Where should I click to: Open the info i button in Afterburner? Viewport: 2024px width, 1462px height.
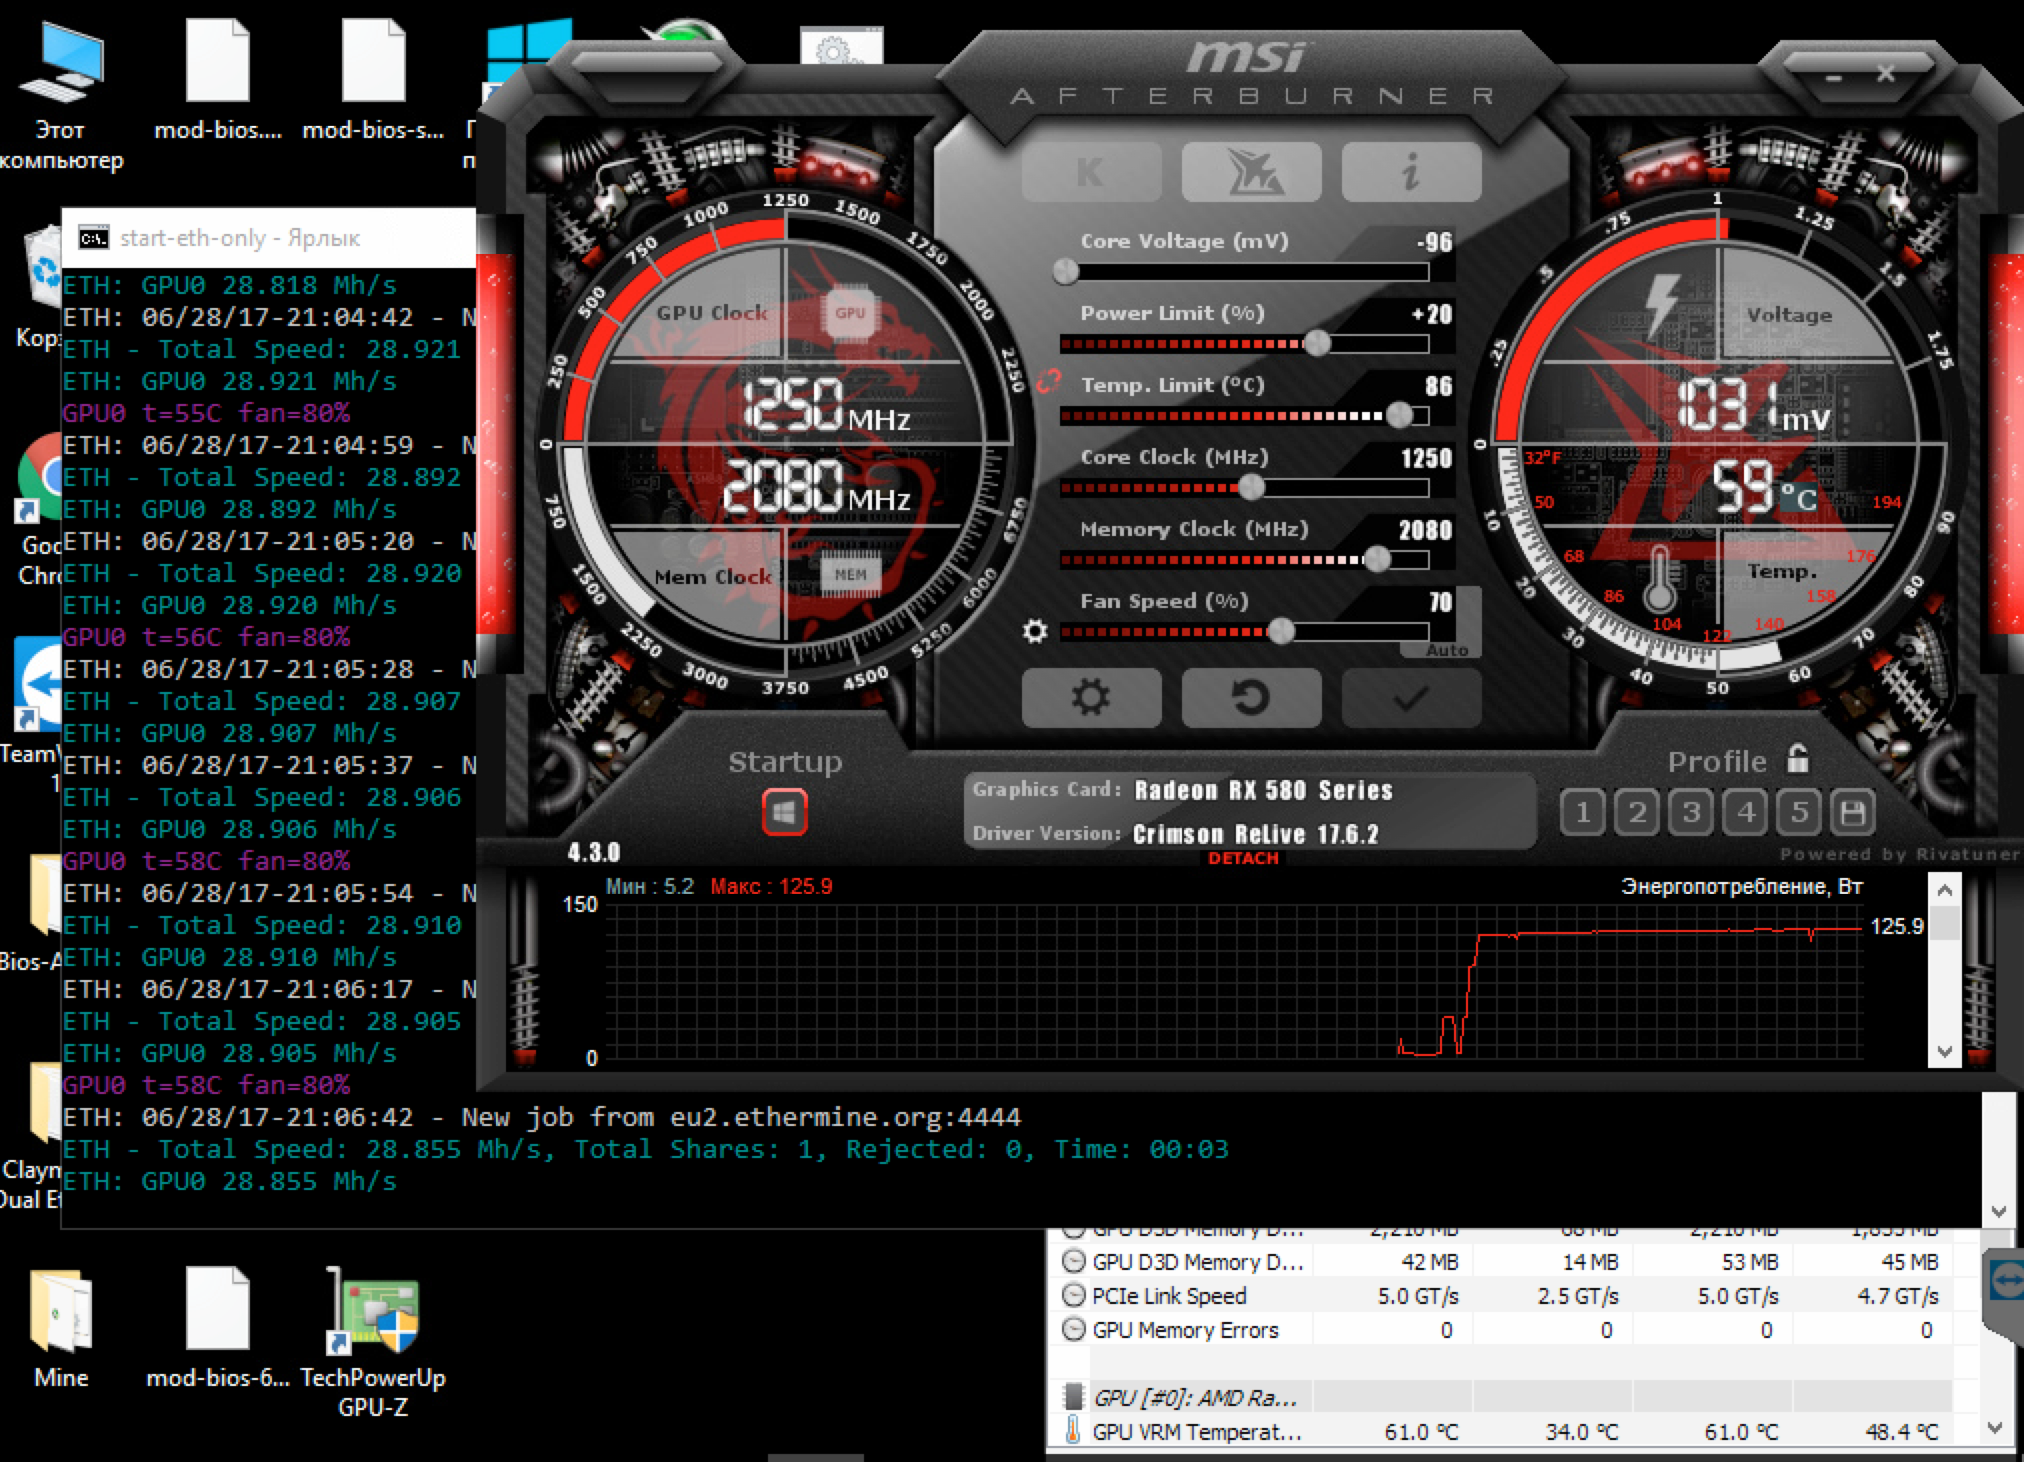1411,172
